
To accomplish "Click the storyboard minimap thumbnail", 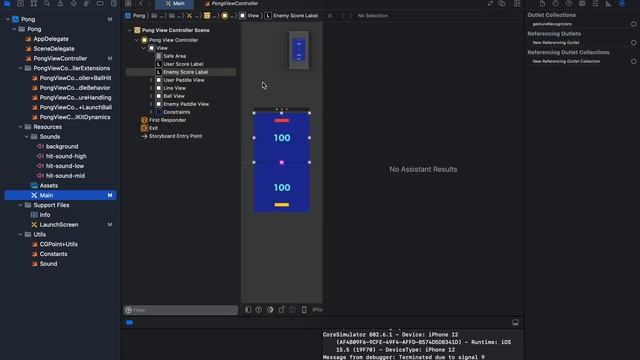I will 299,50.
